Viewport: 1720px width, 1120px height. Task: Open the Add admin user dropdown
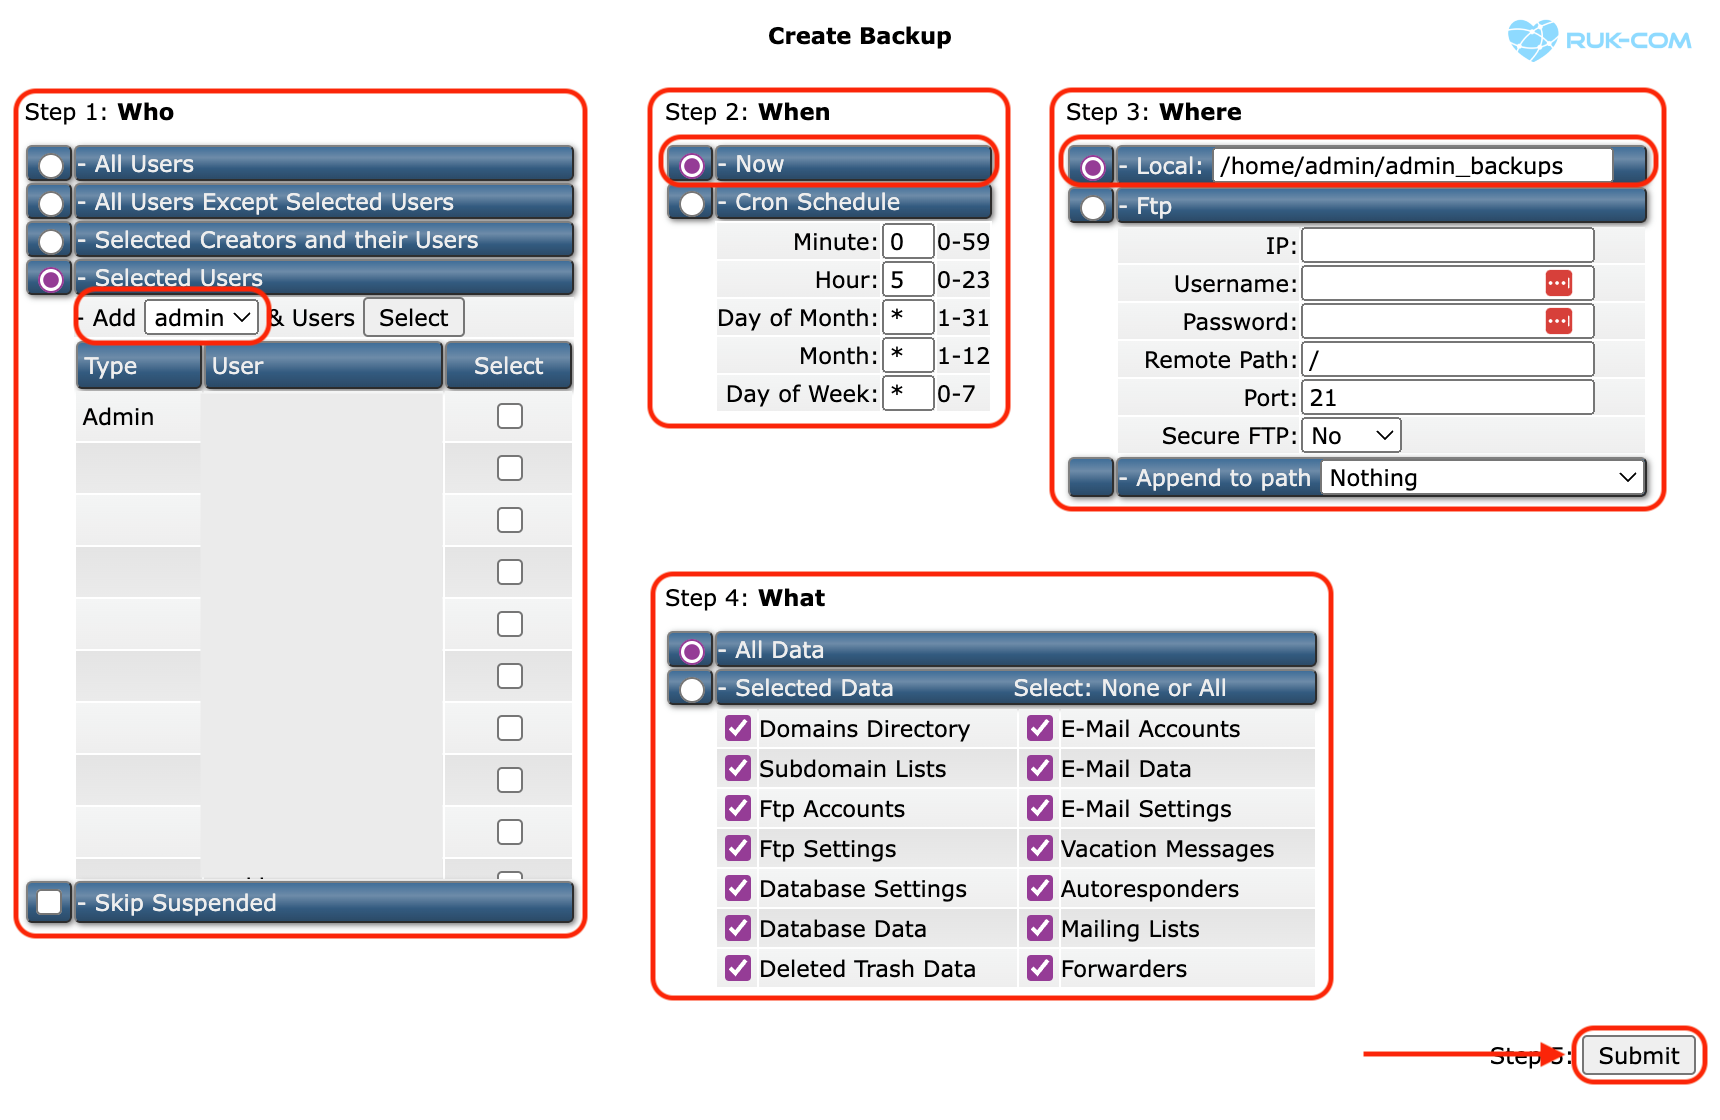pyautogui.click(x=202, y=318)
